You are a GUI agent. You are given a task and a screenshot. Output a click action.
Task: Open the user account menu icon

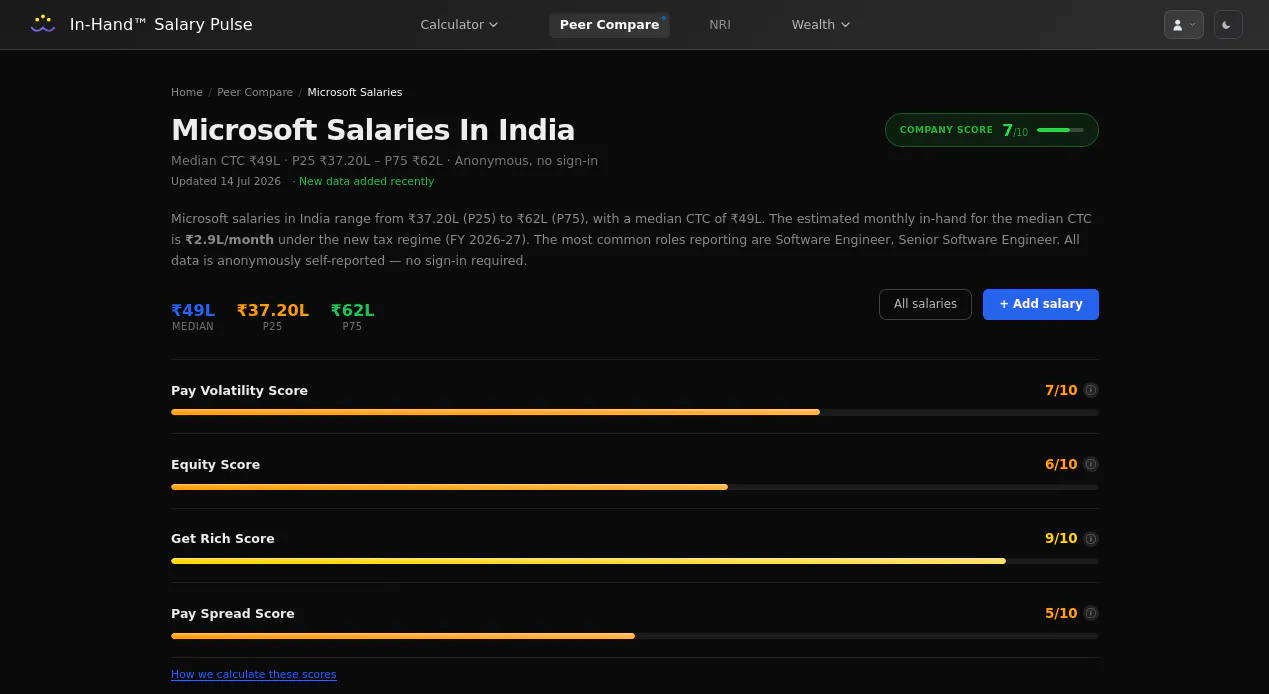click(1183, 25)
